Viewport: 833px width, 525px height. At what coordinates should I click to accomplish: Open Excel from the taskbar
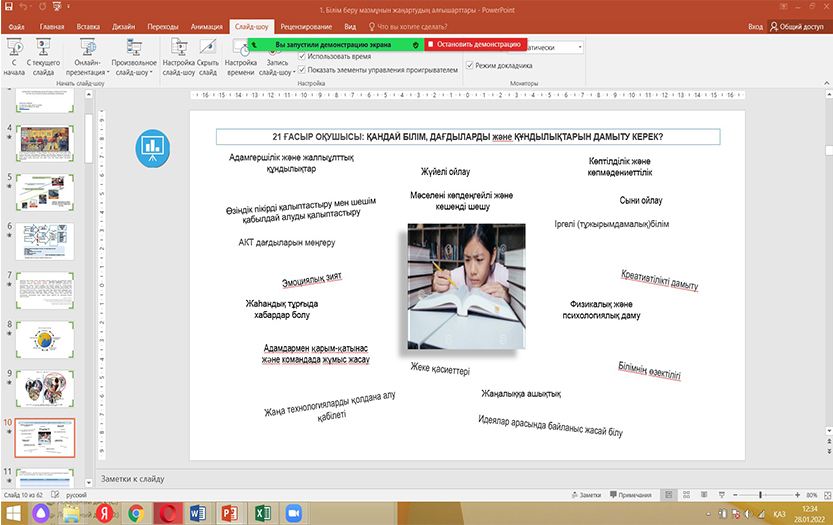point(263,513)
